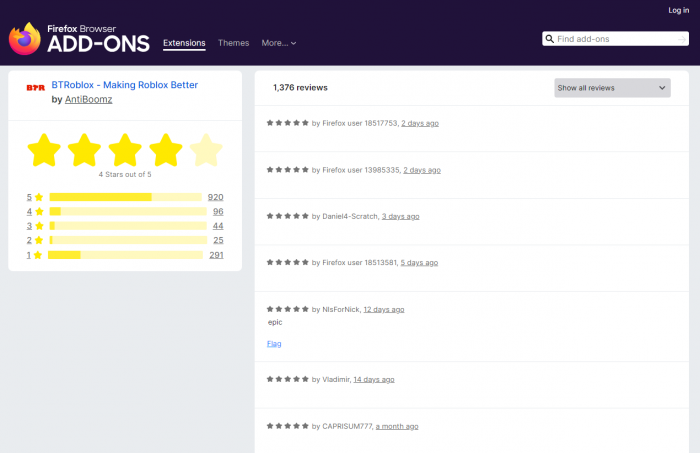700x453 pixels.
Task: Click the 1-star row star icon
Action: pyautogui.click(x=38, y=255)
